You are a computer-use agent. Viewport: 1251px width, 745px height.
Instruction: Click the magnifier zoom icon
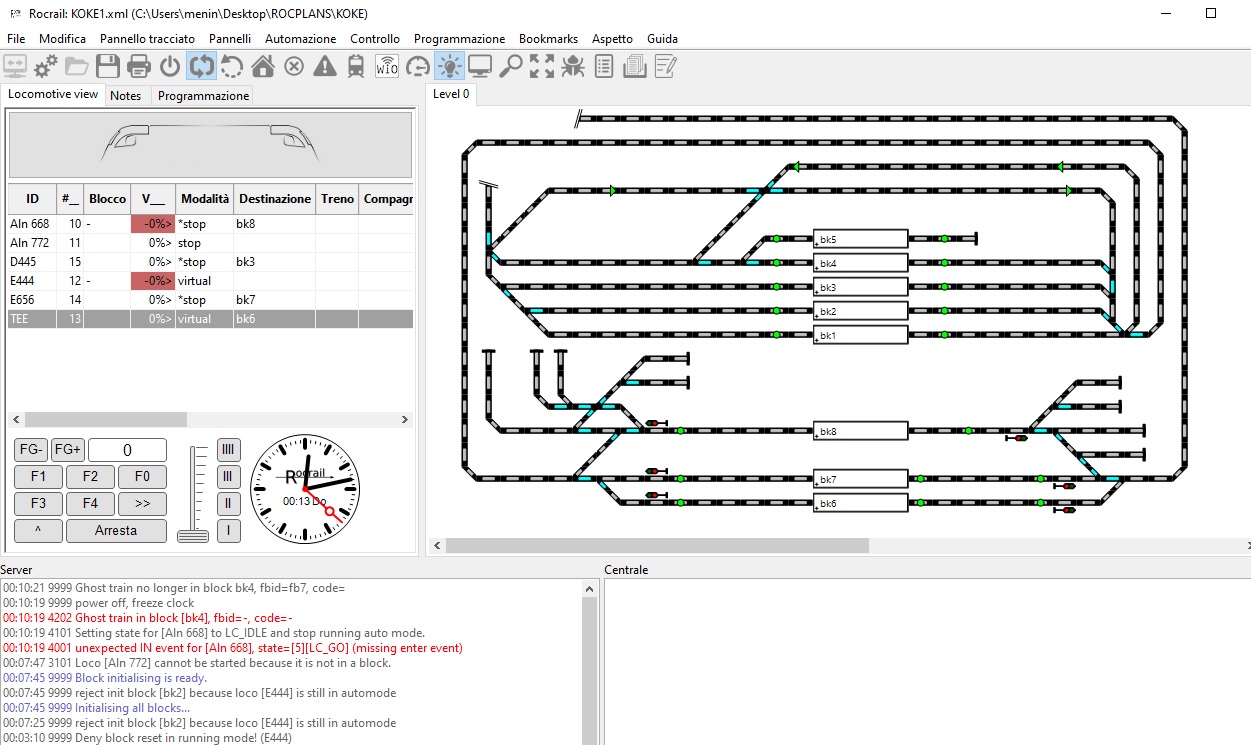click(511, 67)
